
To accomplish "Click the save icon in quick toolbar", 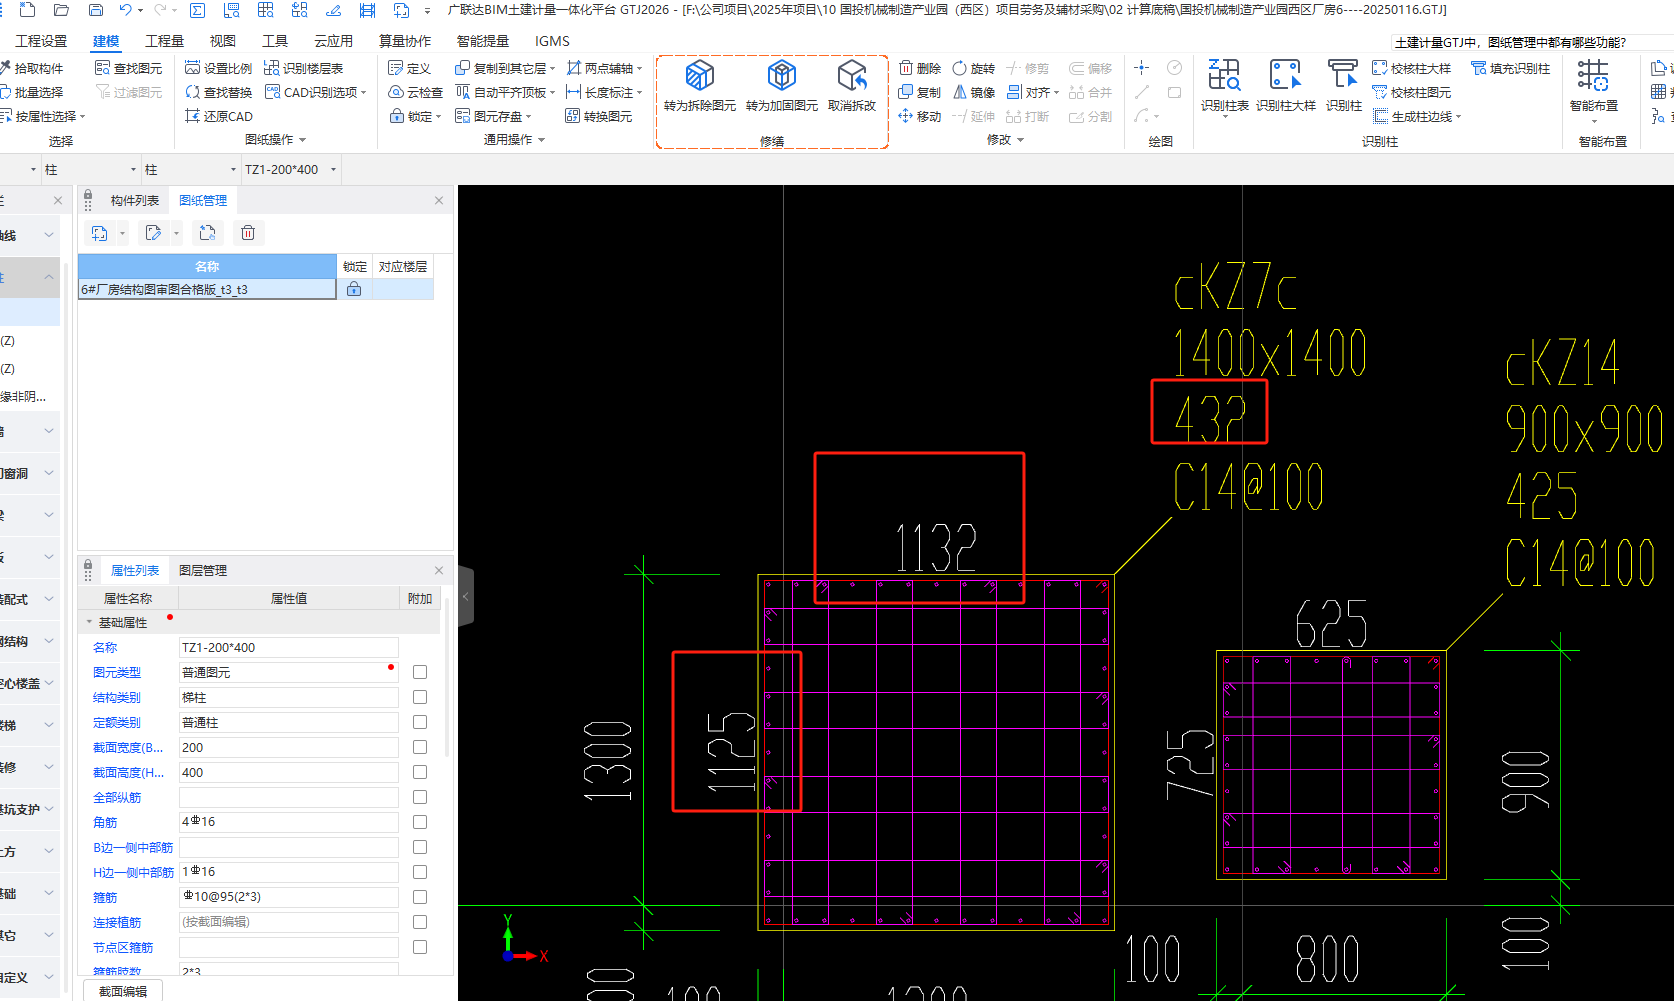I will tap(96, 10).
